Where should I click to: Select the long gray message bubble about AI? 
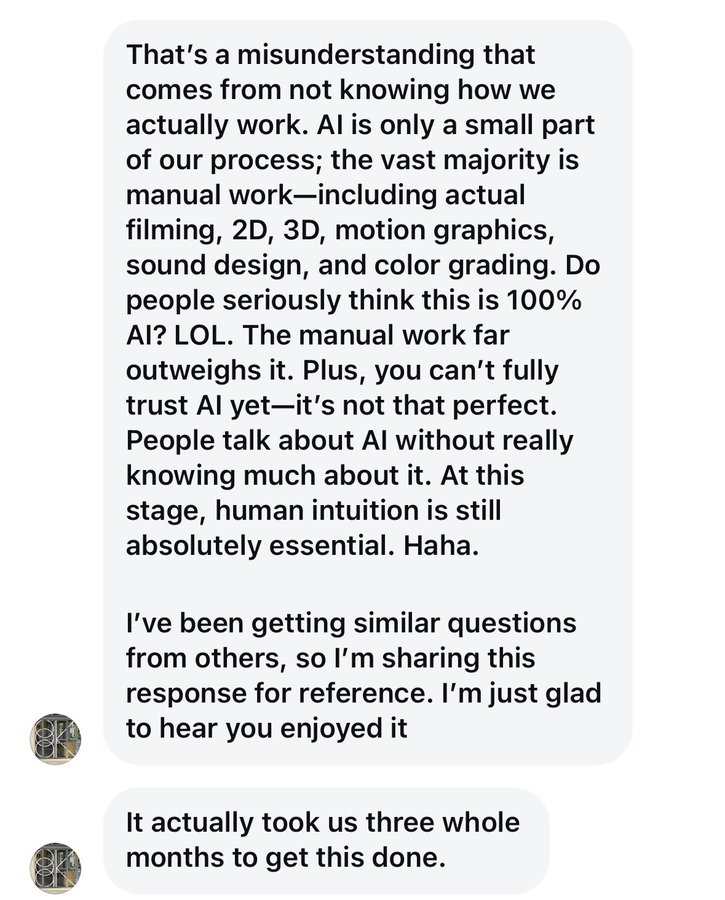pos(368,392)
